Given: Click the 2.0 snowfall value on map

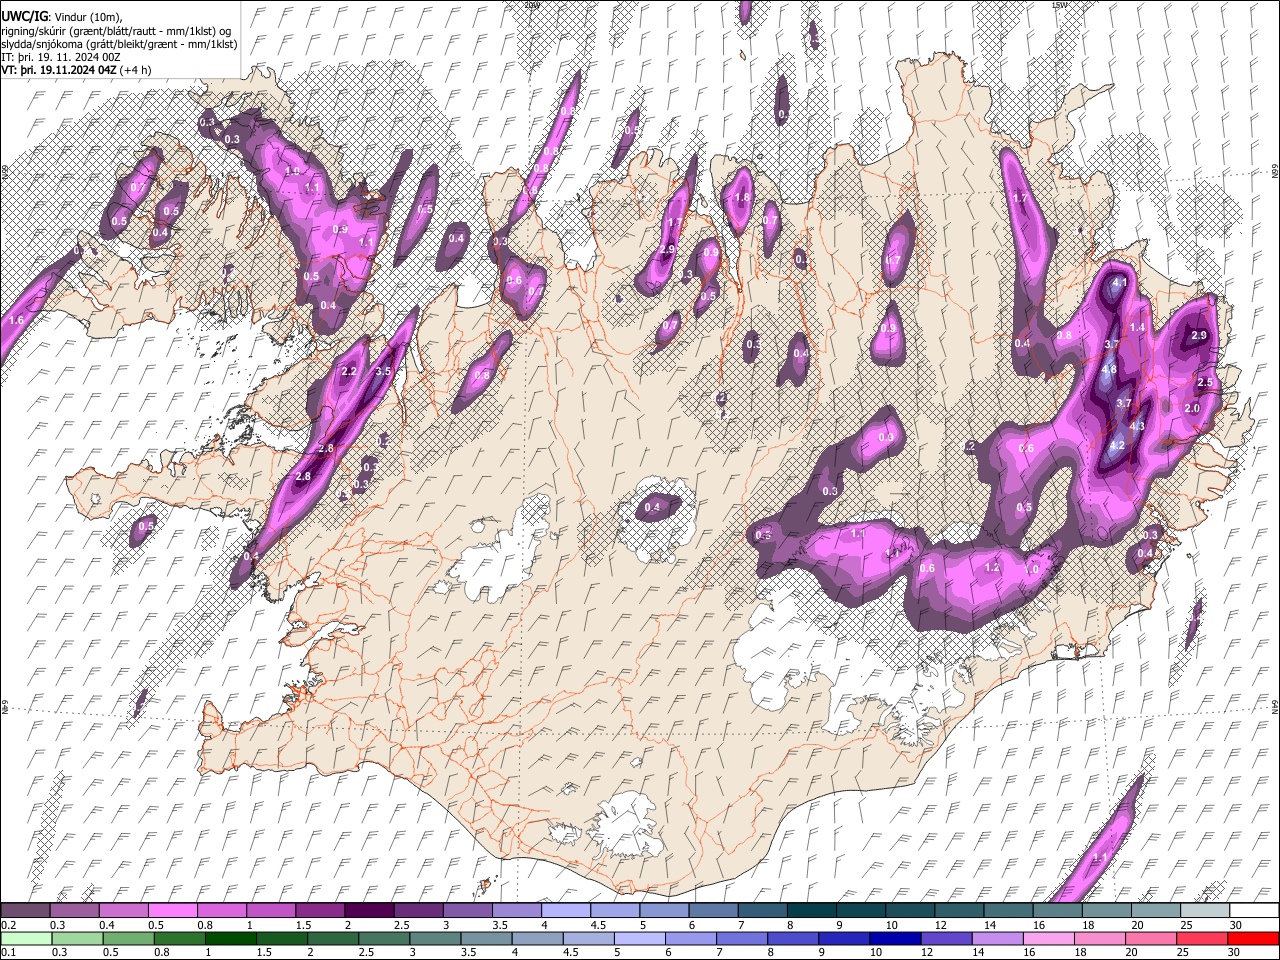Looking at the screenshot, I should point(1192,409).
